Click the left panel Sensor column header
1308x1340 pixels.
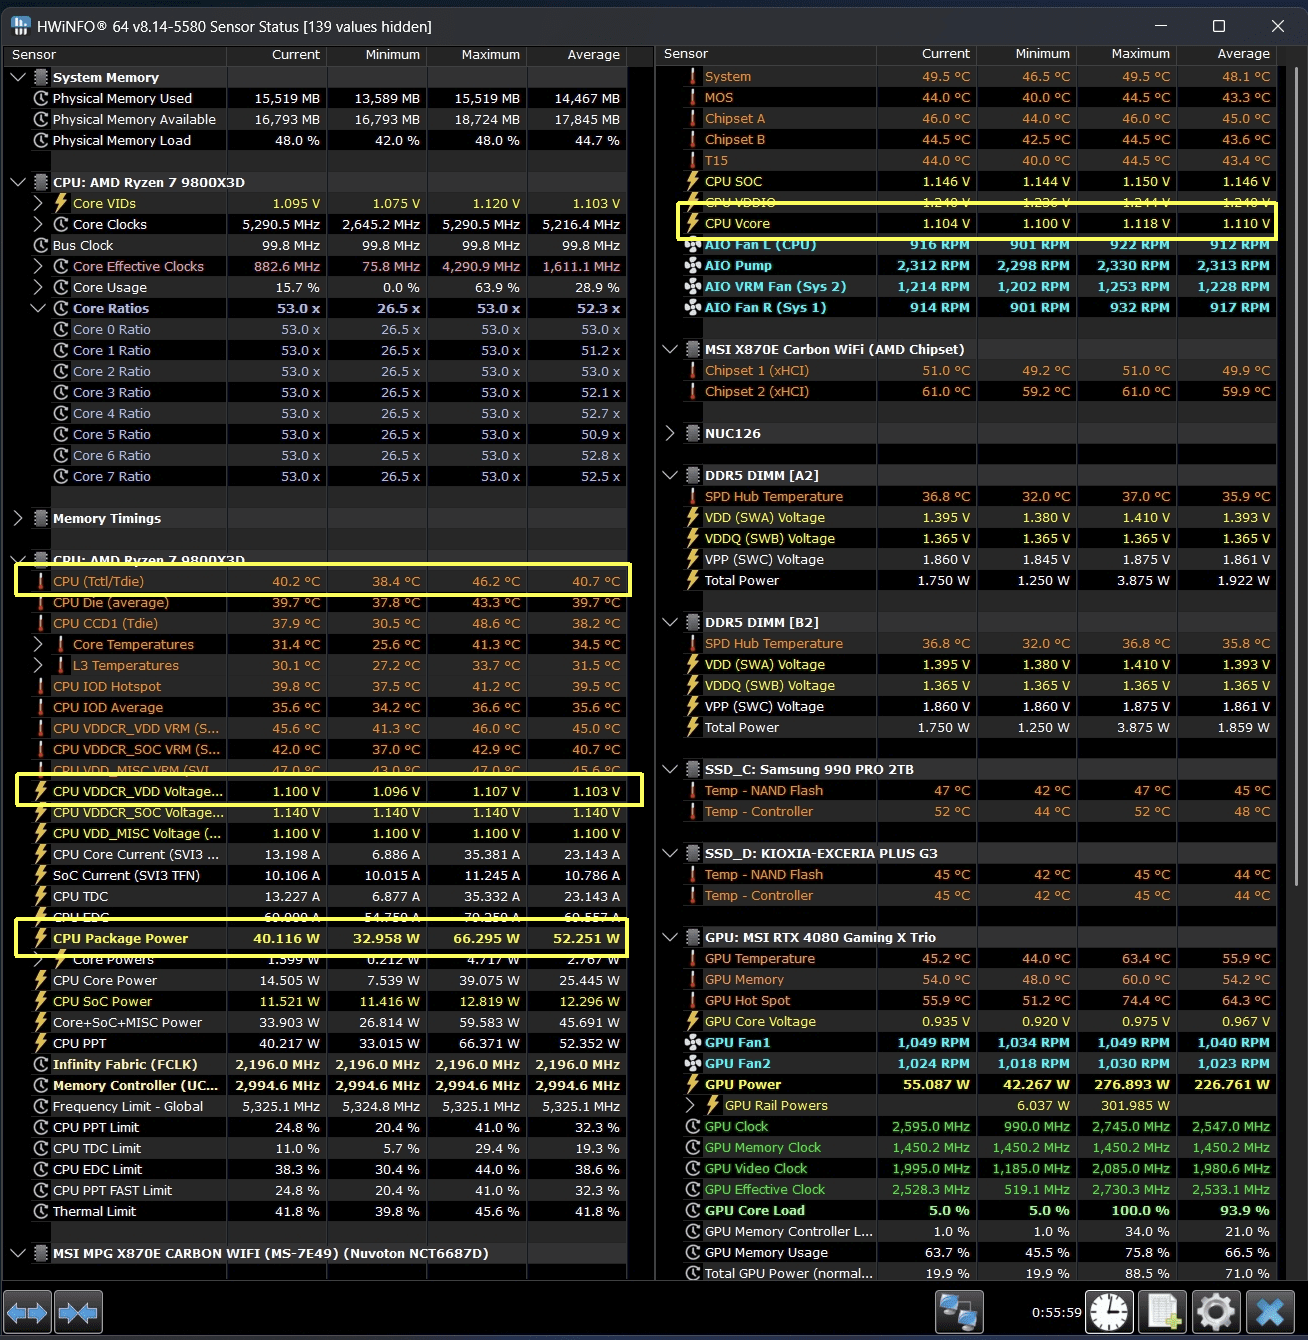coord(115,55)
